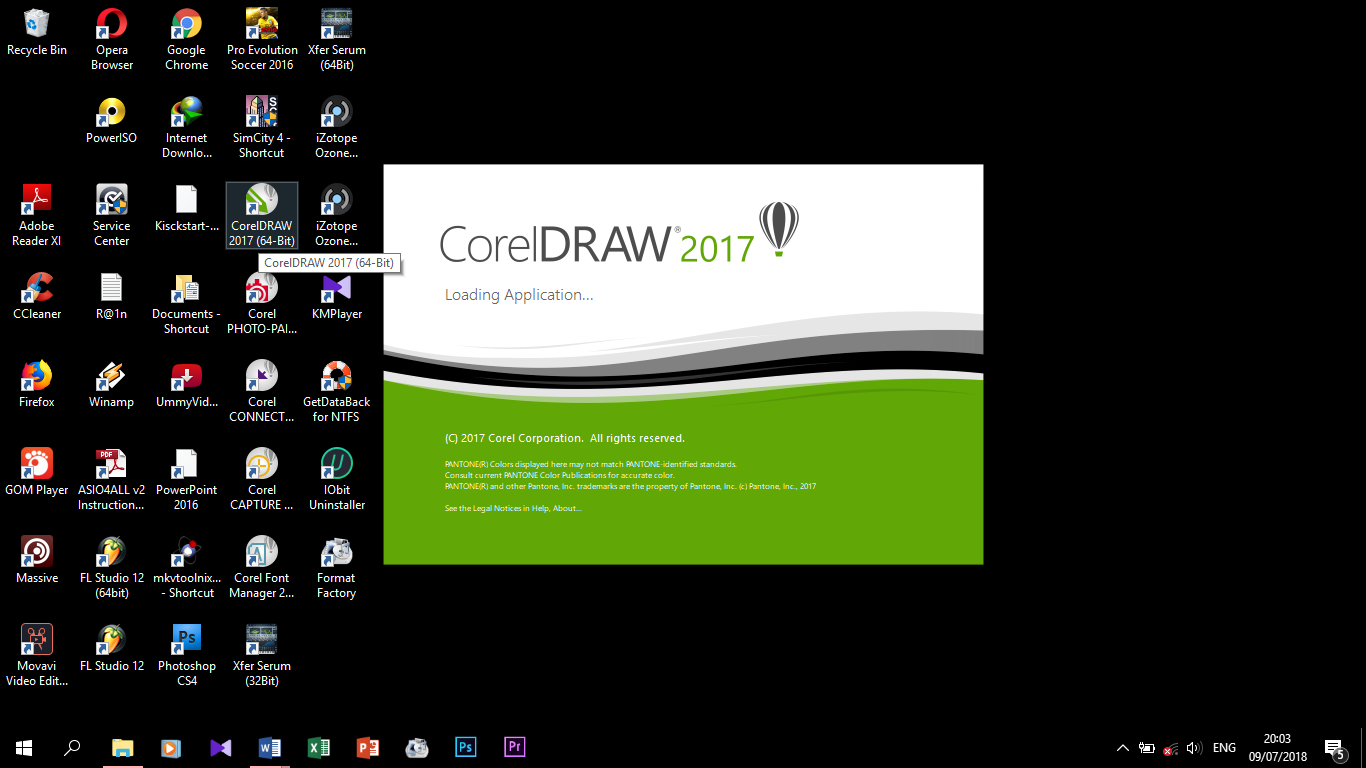This screenshot has height=768, width=1366.
Task: Select the FL Studio 12 (64bit) shortcut
Action: (112, 568)
